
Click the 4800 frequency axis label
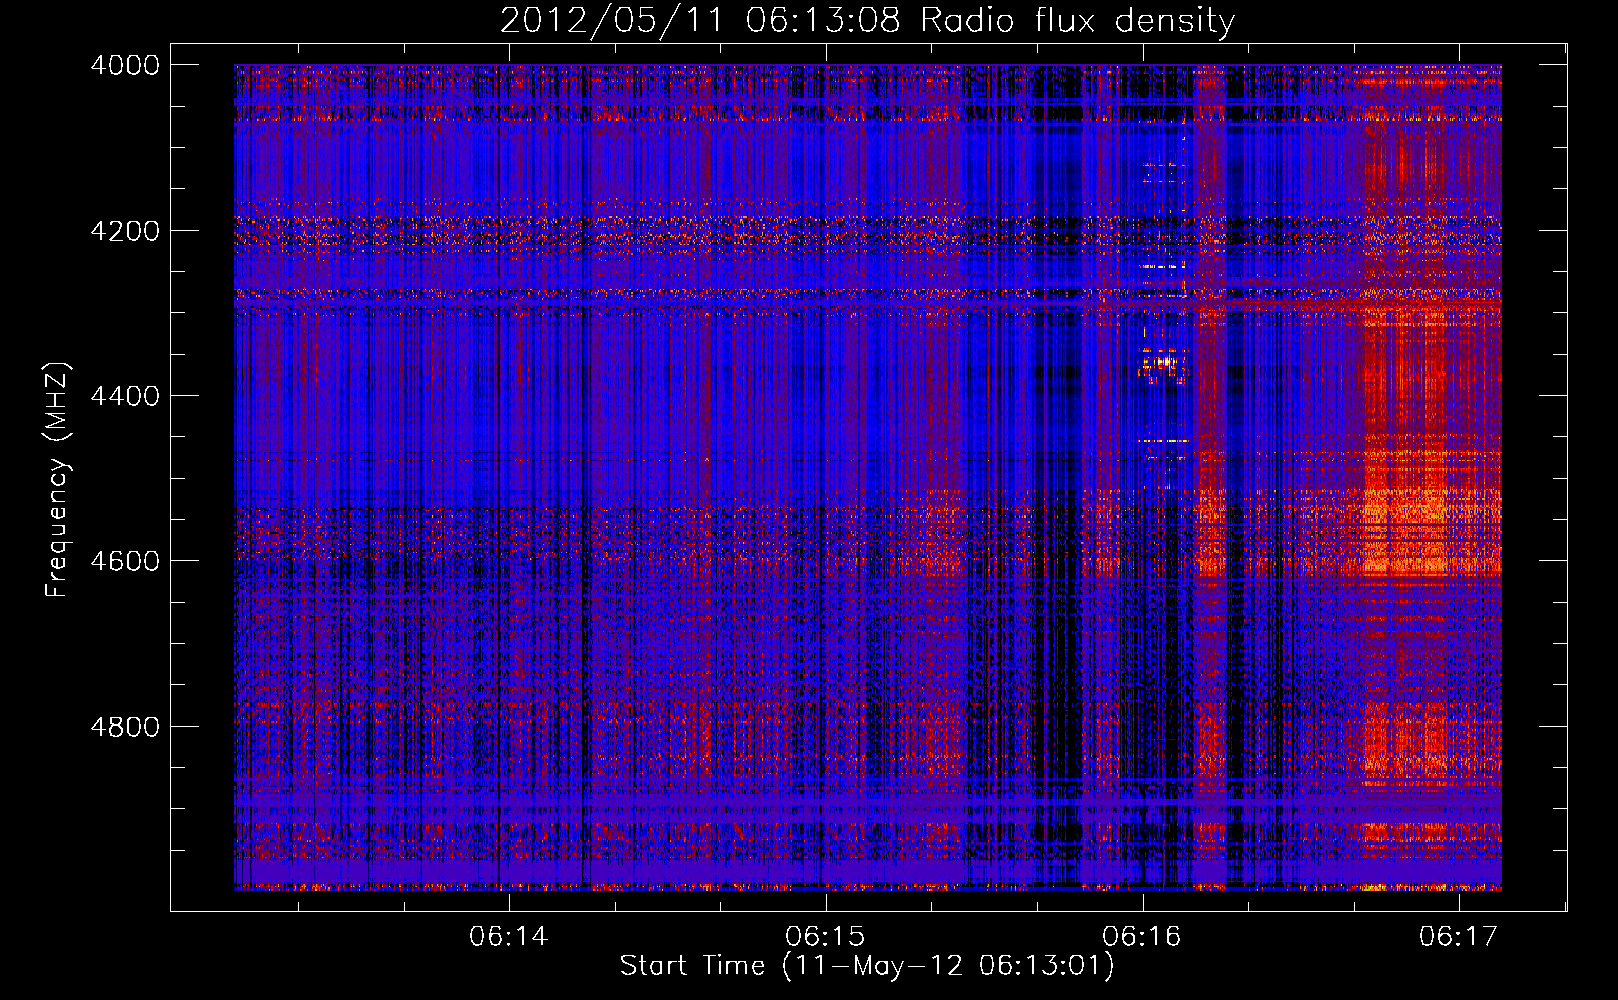[125, 727]
